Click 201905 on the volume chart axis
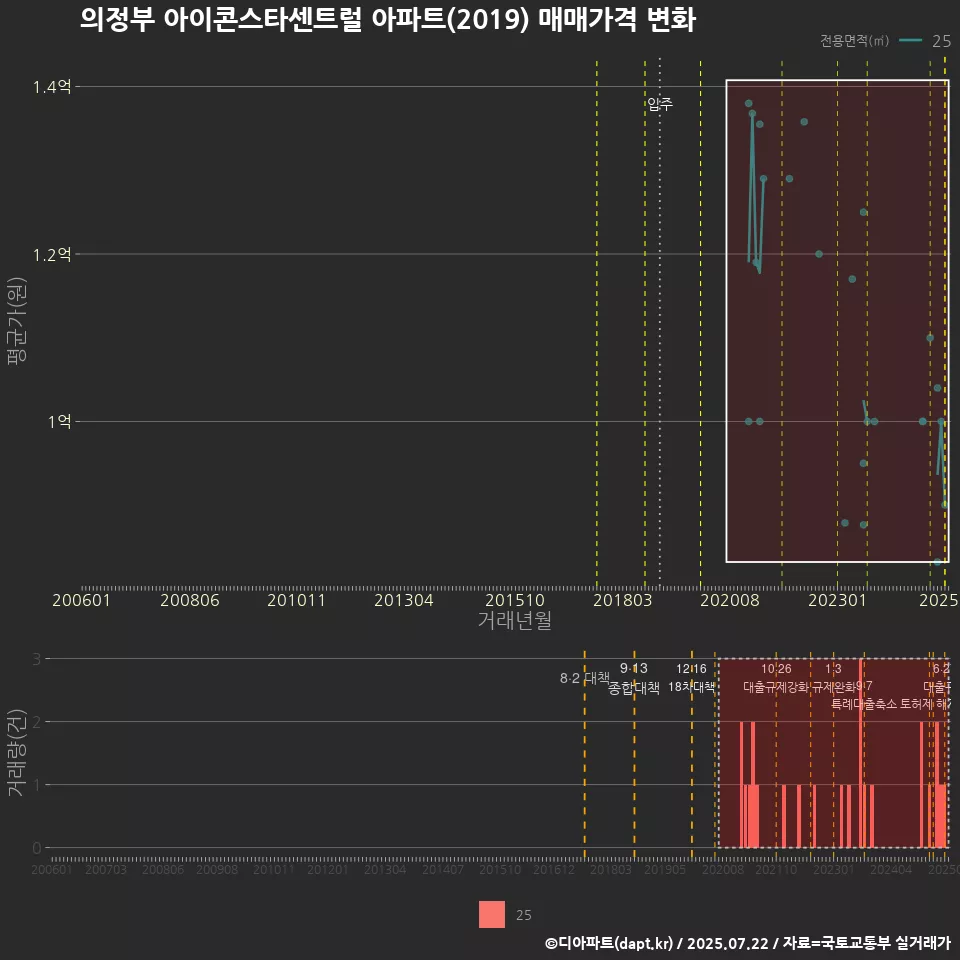Image resolution: width=960 pixels, height=960 pixels. [665, 869]
